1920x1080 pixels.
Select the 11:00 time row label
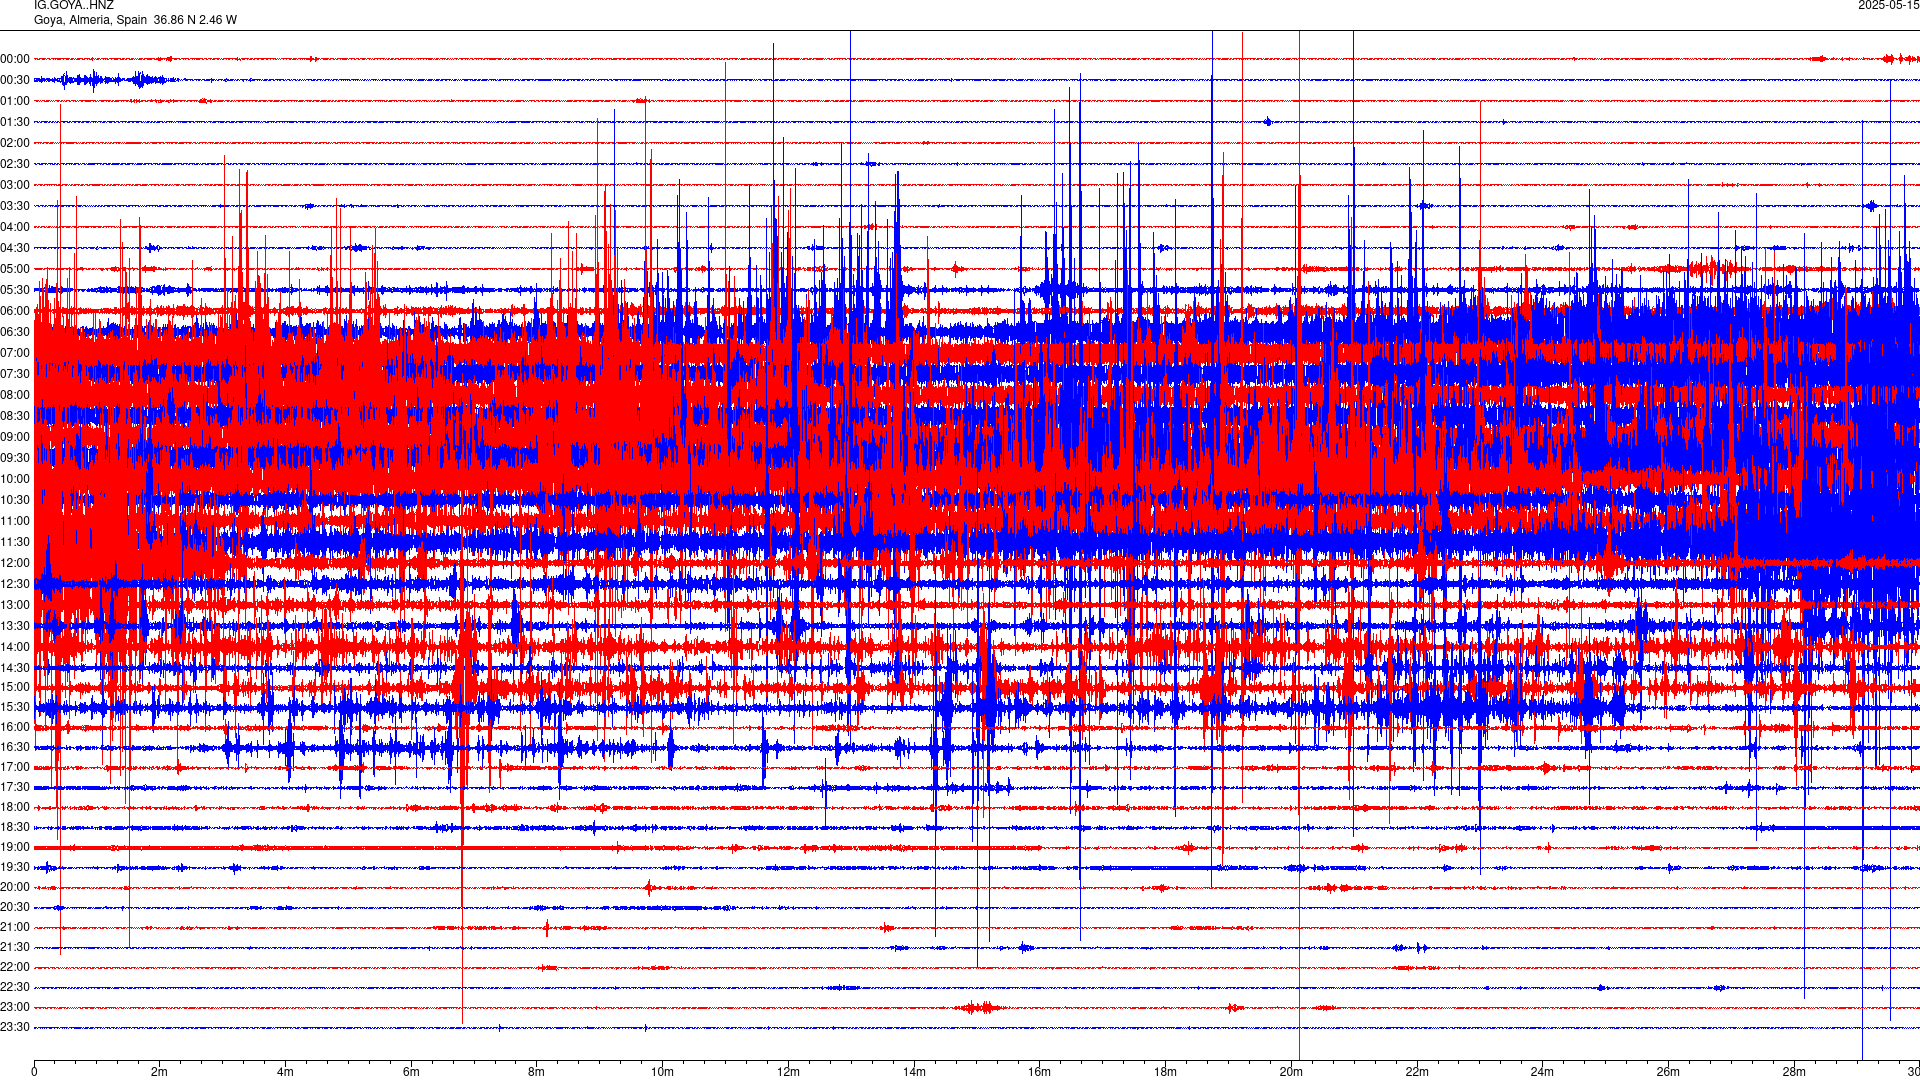coord(15,521)
